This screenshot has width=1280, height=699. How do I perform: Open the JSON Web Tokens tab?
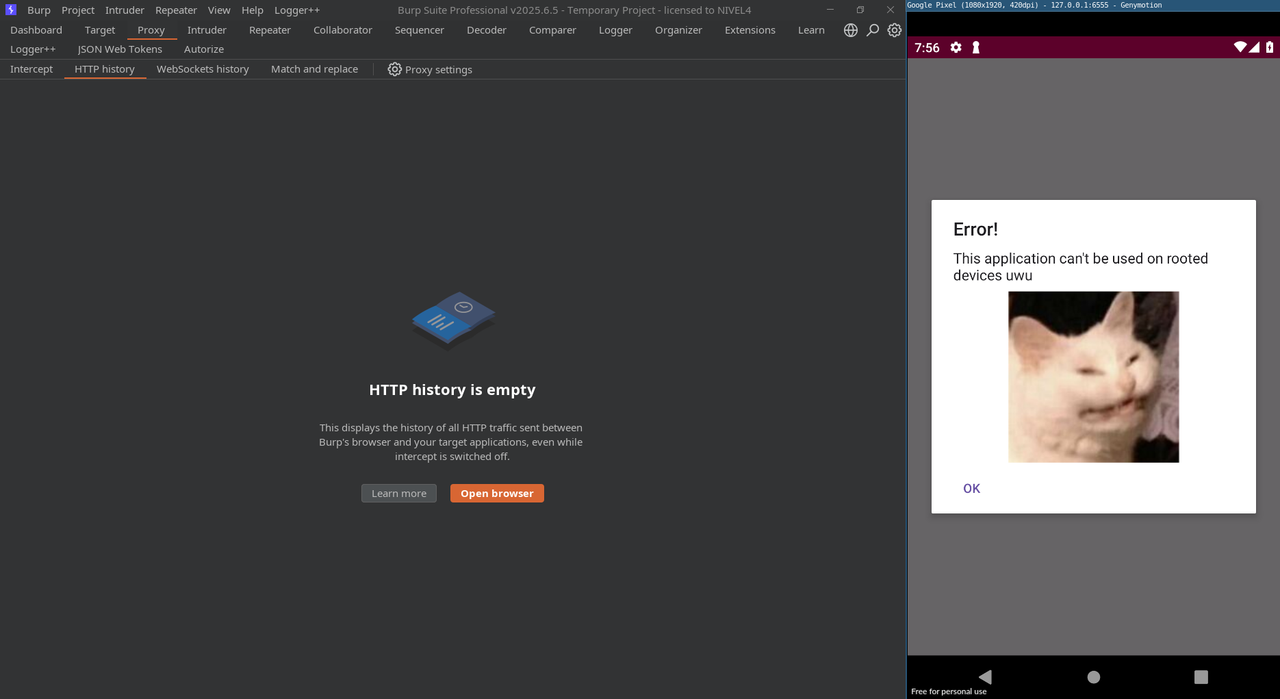coord(120,49)
